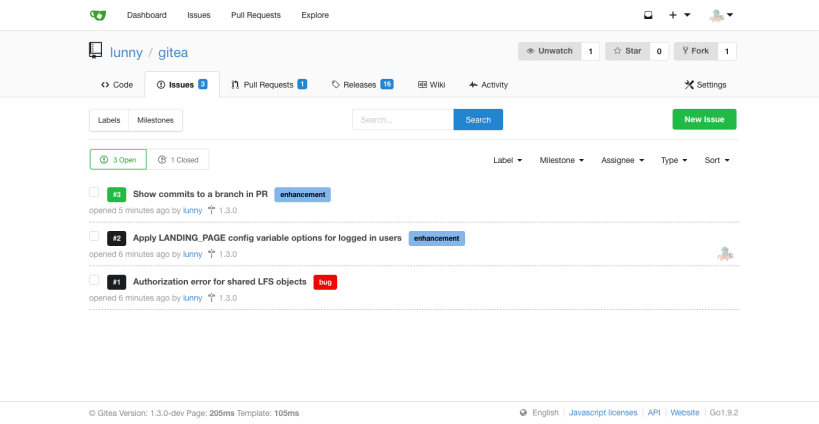Expand the Type filter dropdown
Viewport: 819px width, 424px height.
click(674, 160)
